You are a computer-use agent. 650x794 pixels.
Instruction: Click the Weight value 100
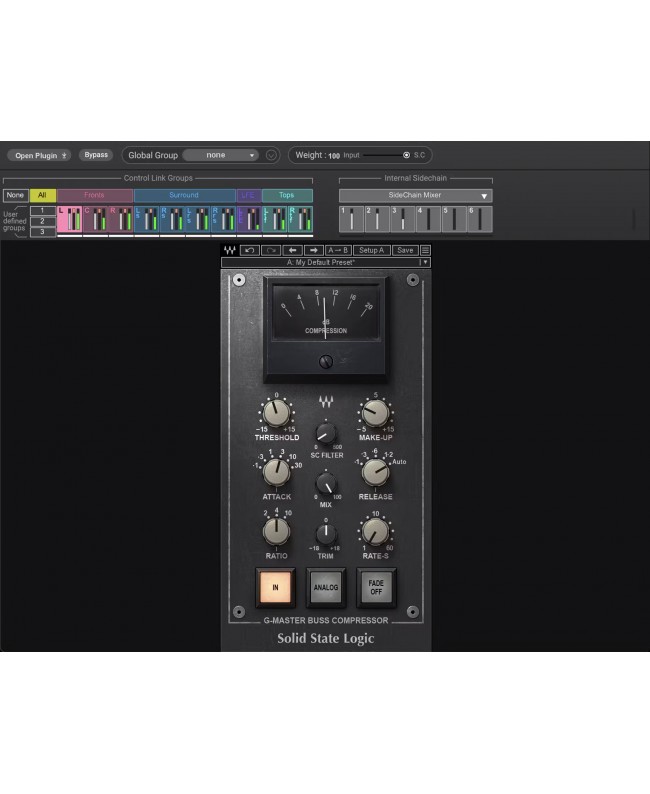tap(334, 155)
